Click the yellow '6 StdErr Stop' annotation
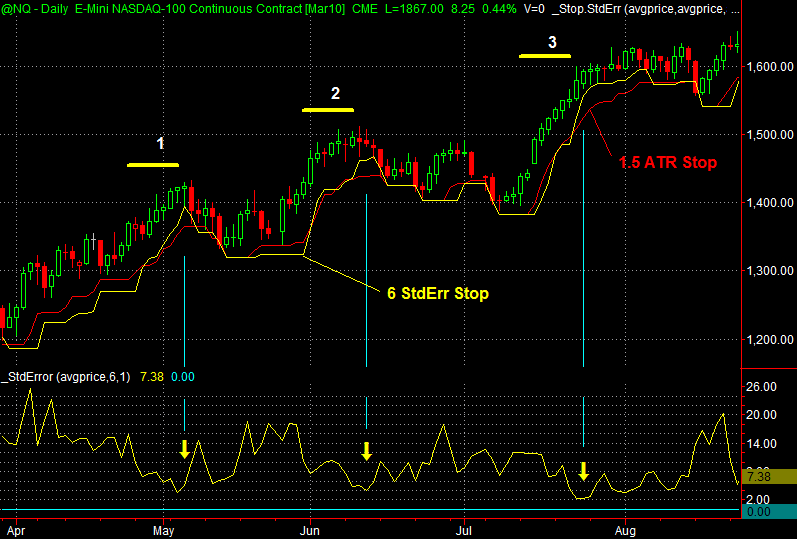The height and width of the screenshot is (539, 797). coord(438,294)
